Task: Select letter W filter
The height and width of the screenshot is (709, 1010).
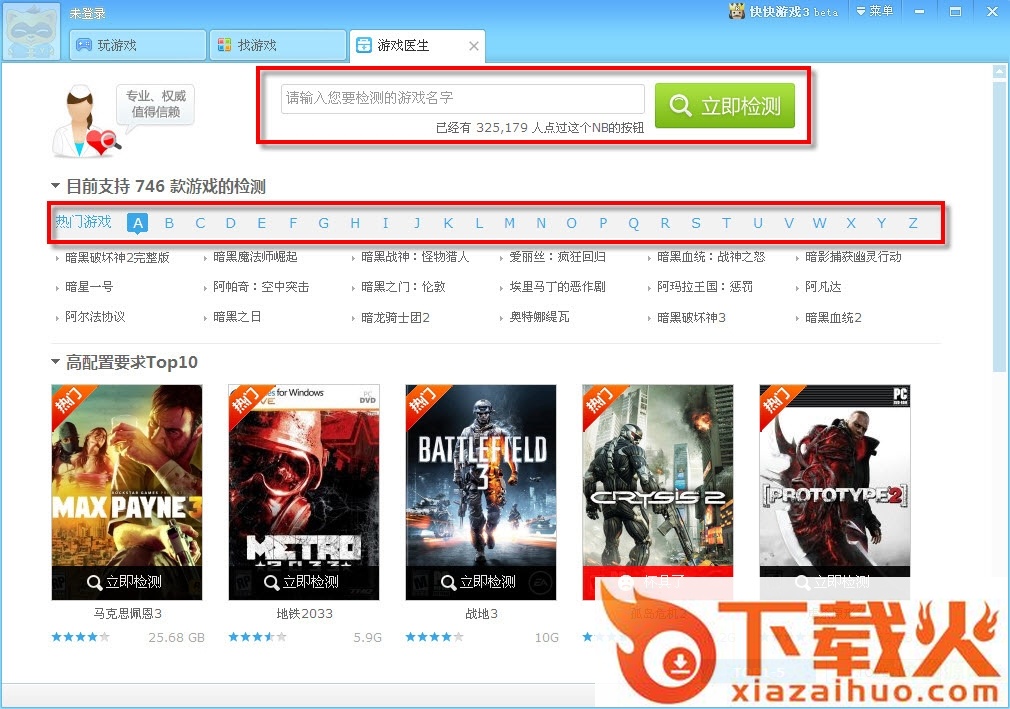Action: (819, 223)
